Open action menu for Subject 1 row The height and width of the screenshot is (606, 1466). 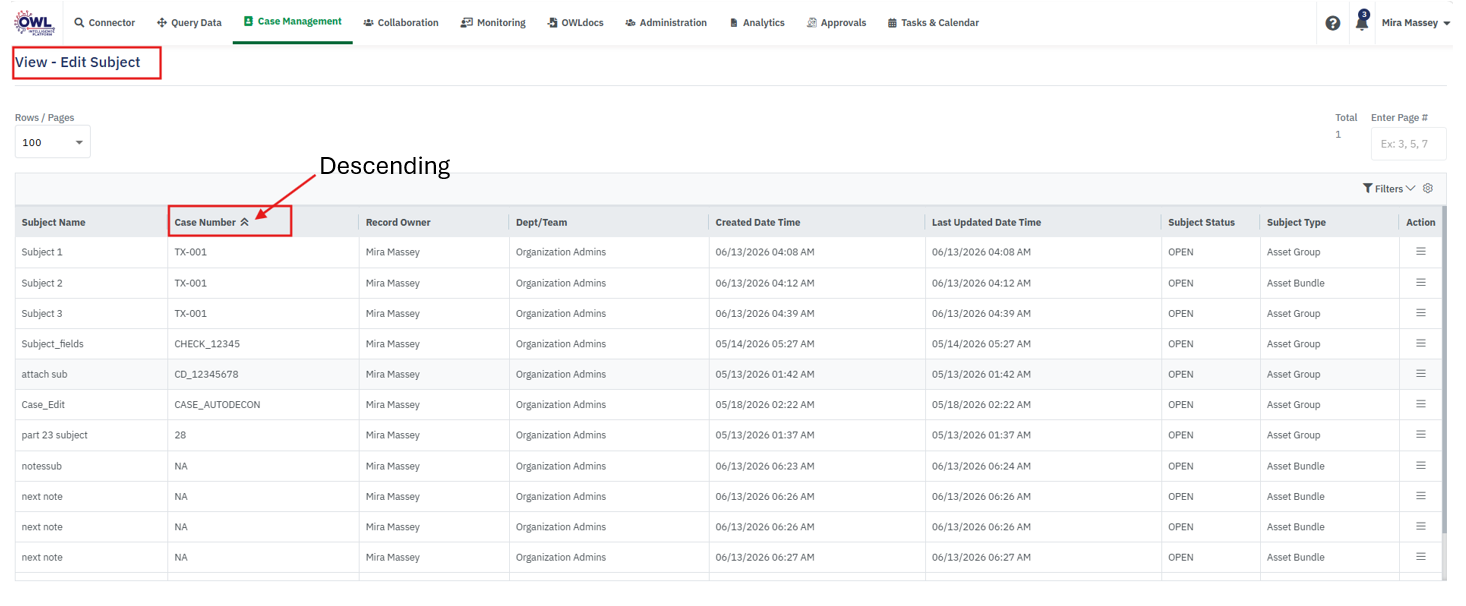(1420, 251)
